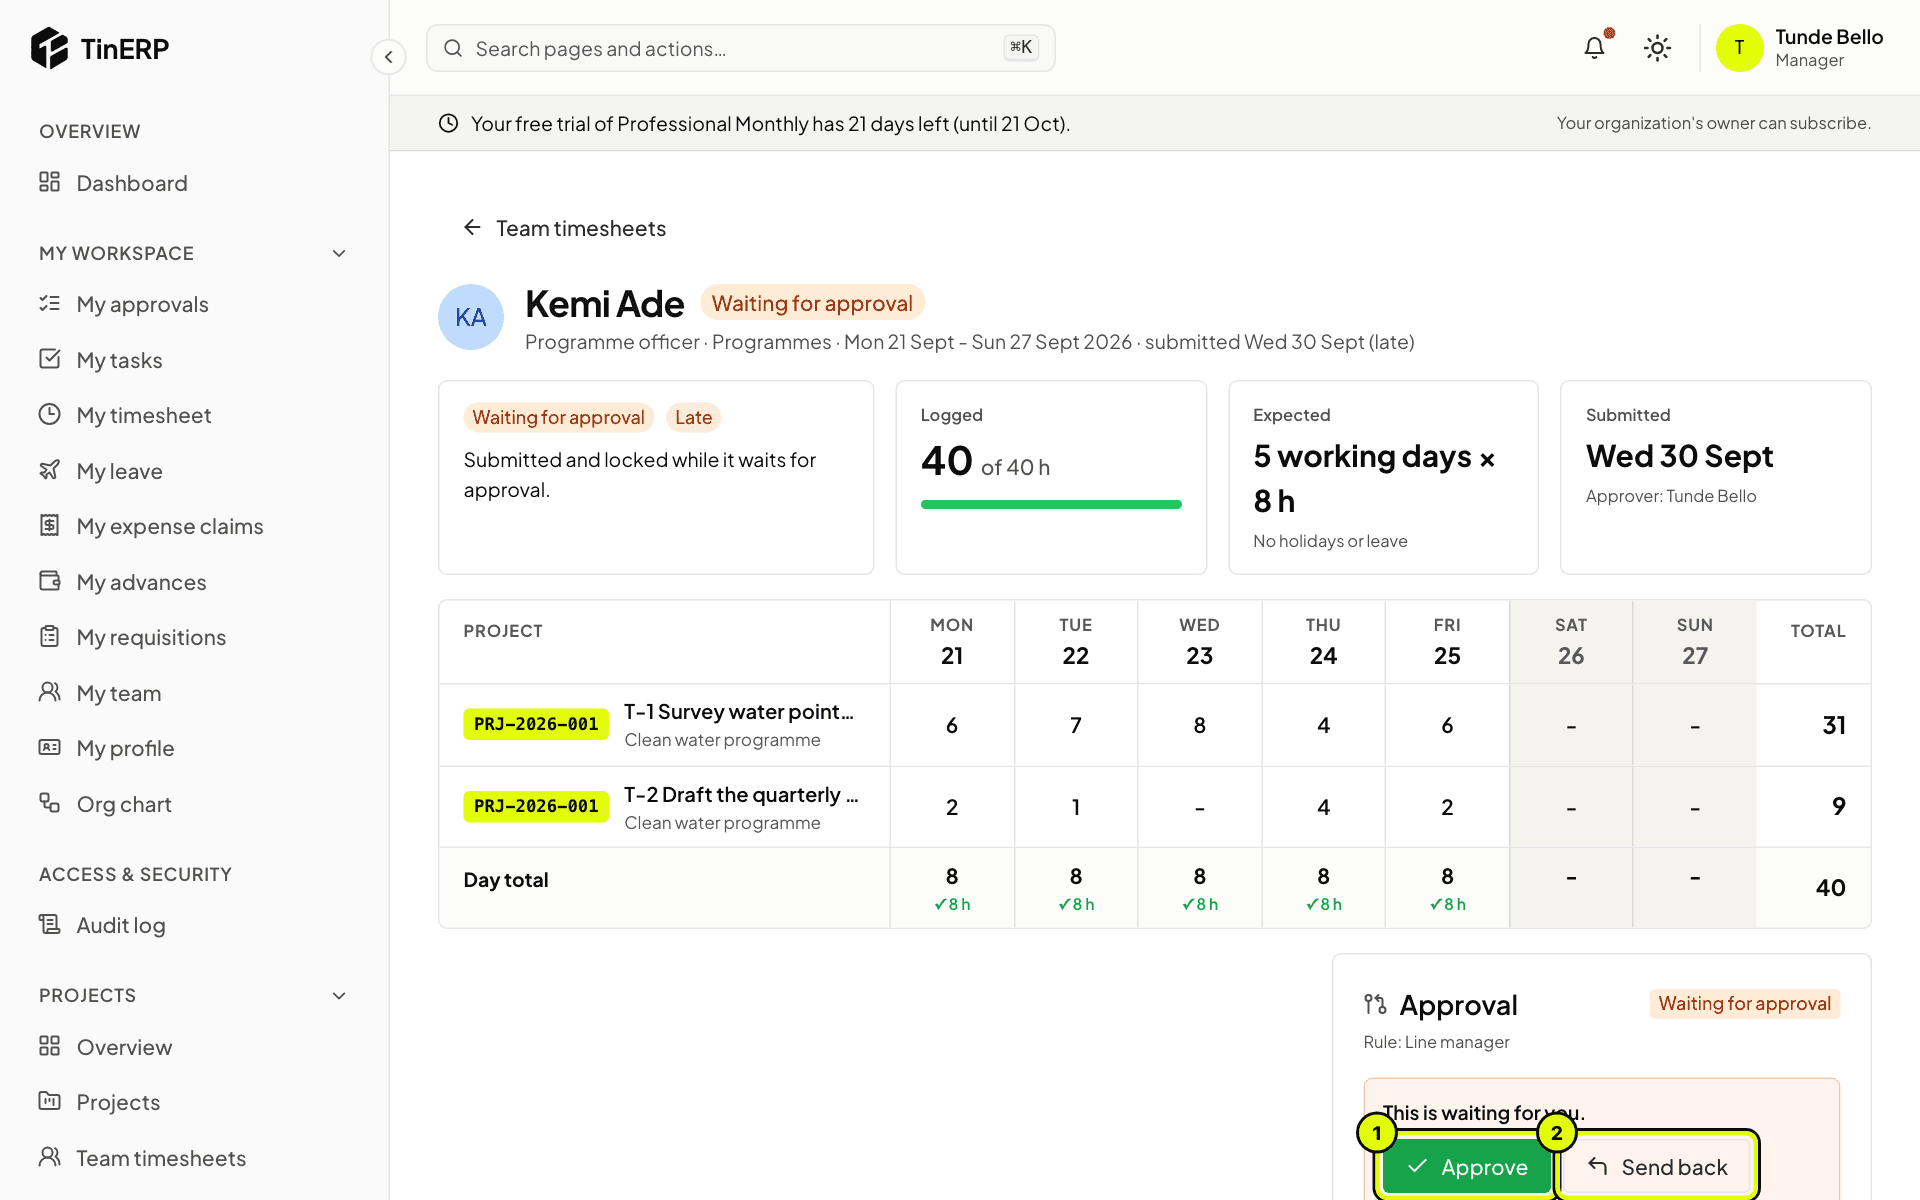Viewport: 1920px width, 1200px height.
Task: Select T-1 Survey water point row title
Action: tap(739, 712)
